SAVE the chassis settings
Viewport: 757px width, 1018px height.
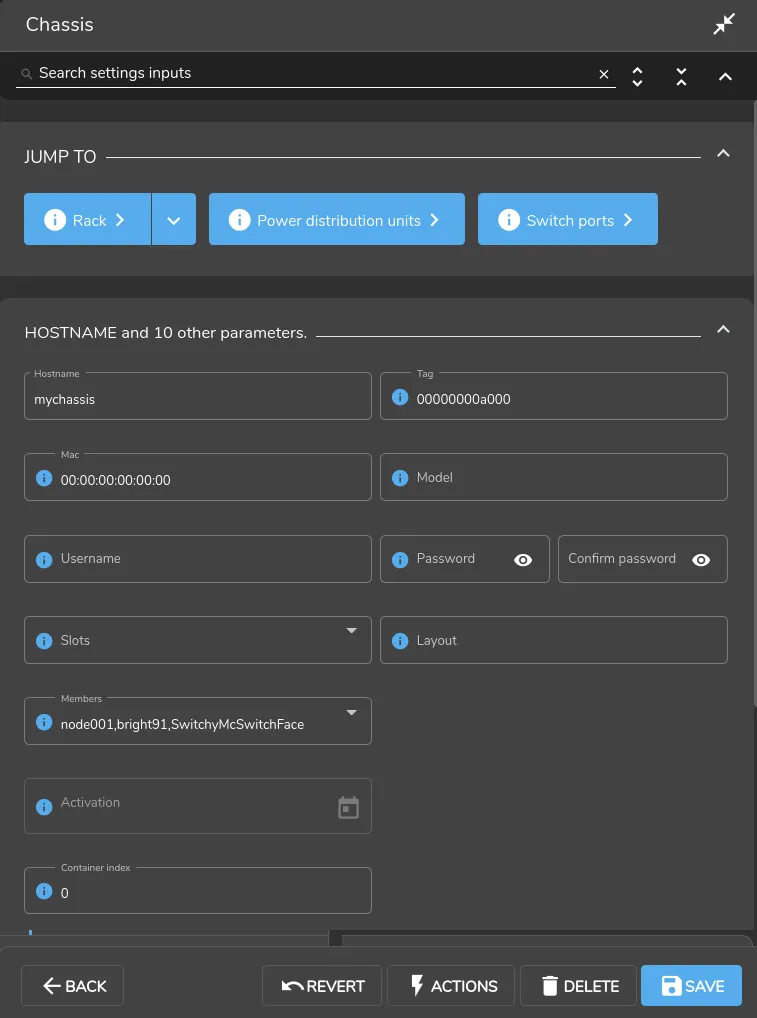tap(691, 986)
